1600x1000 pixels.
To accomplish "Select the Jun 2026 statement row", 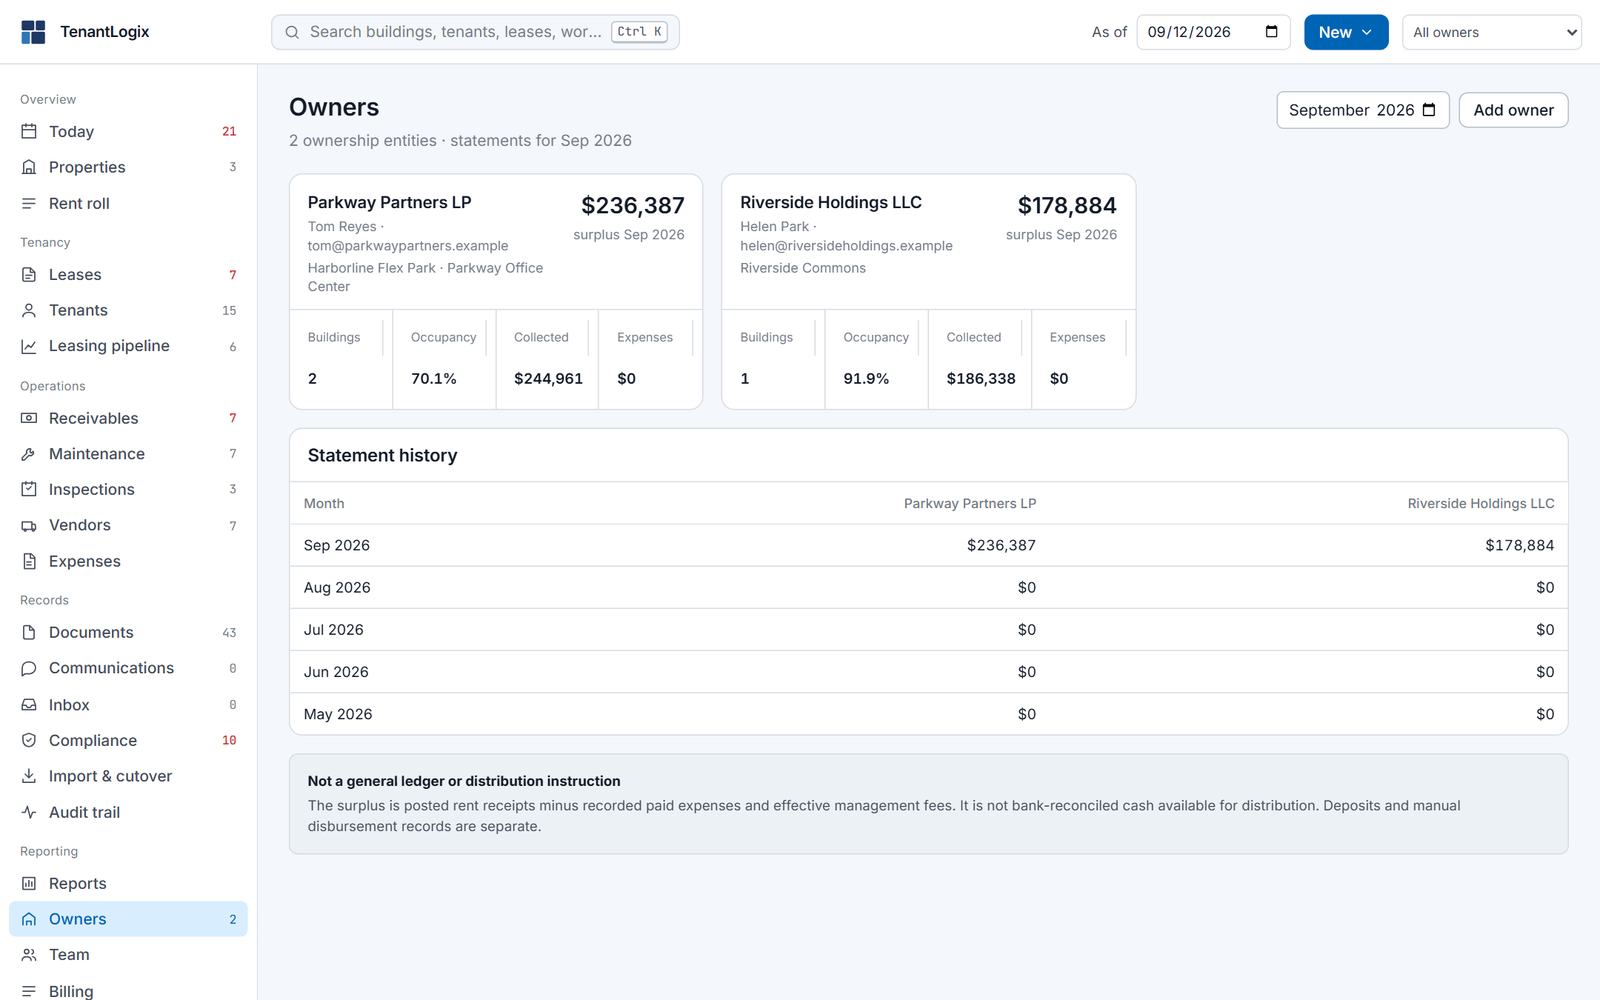I will [x=929, y=672].
